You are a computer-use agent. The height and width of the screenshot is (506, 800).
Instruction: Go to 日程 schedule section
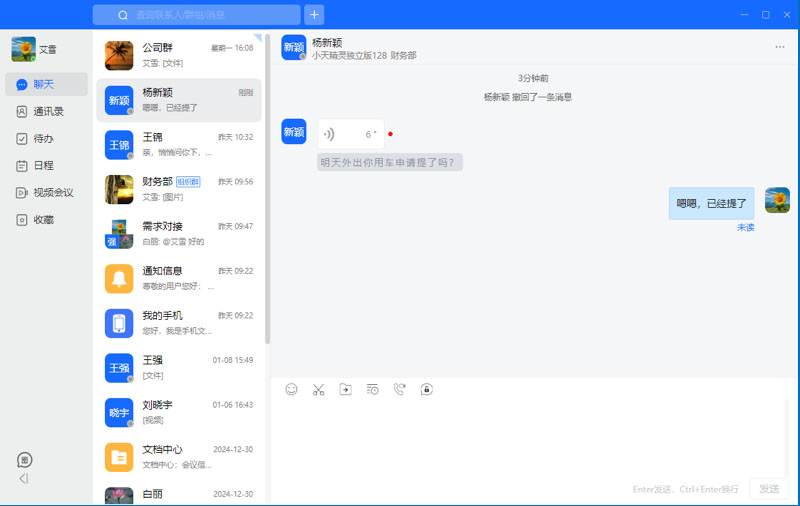click(43, 166)
